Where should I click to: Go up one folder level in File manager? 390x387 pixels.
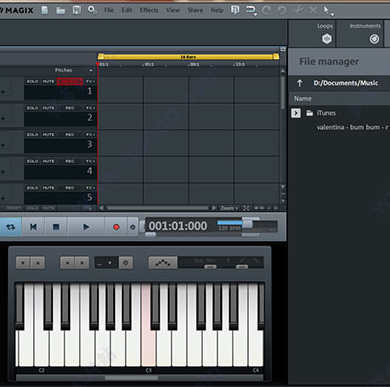pos(300,83)
